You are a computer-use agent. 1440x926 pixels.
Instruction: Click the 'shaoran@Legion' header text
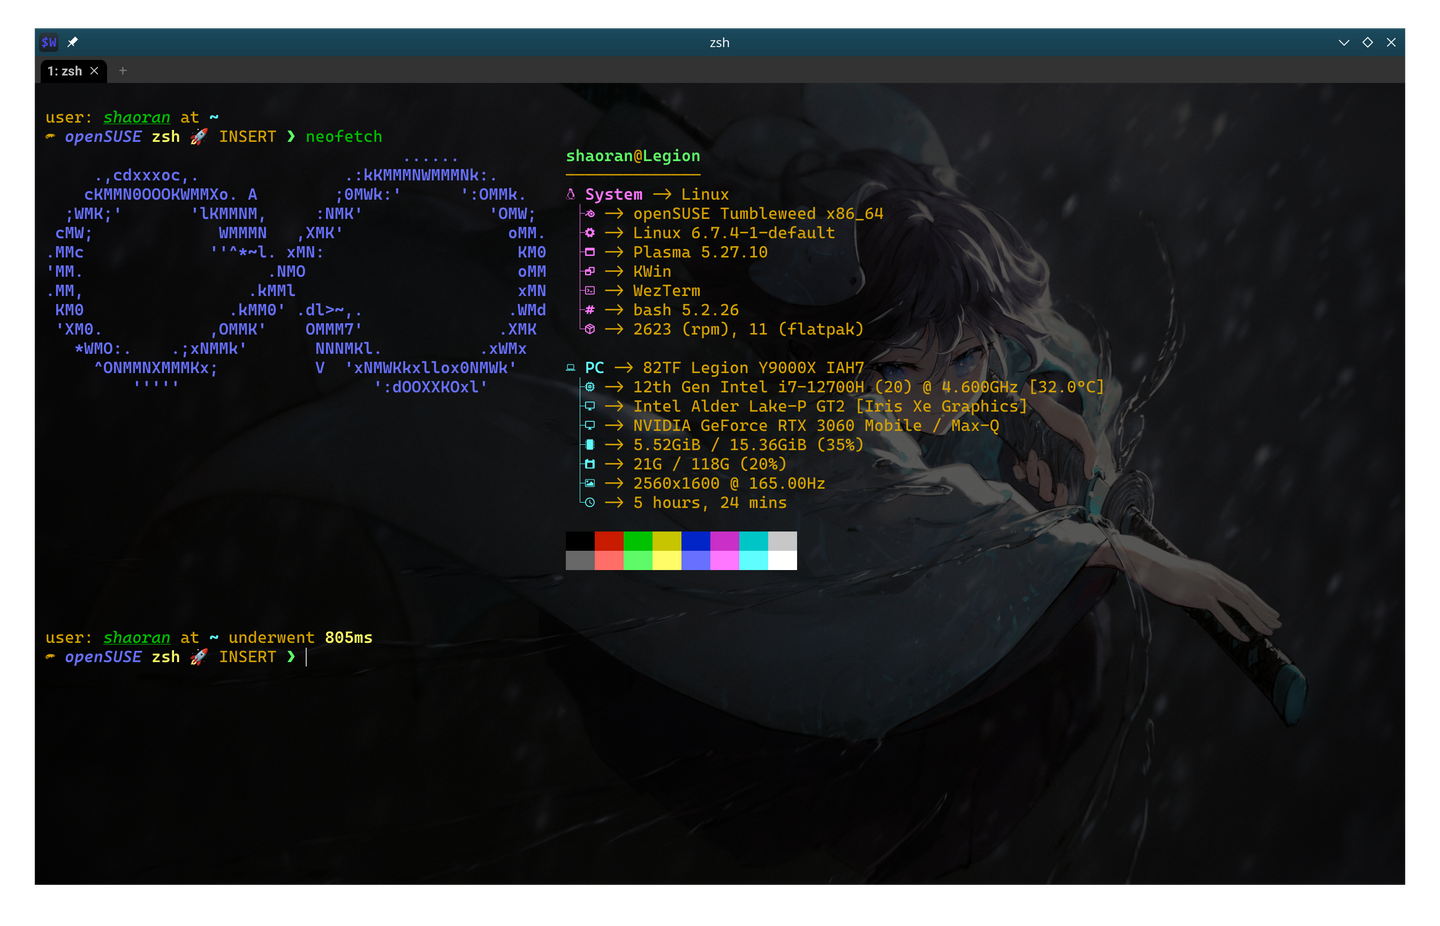pyautogui.click(x=633, y=156)
